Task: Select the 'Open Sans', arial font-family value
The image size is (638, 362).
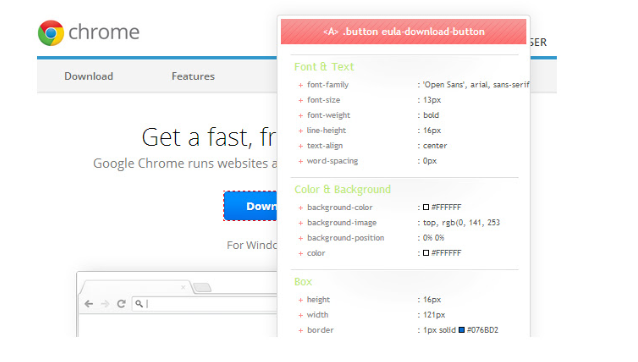Action: 476,85
